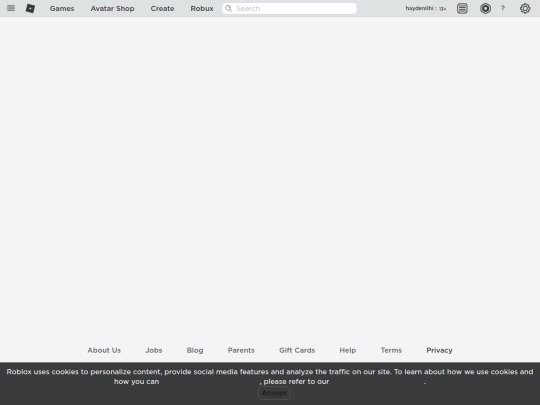Viewport: 540px width, 405px height.
Task: Open the Robux balance icon
Action: click(x=485, y=8)
